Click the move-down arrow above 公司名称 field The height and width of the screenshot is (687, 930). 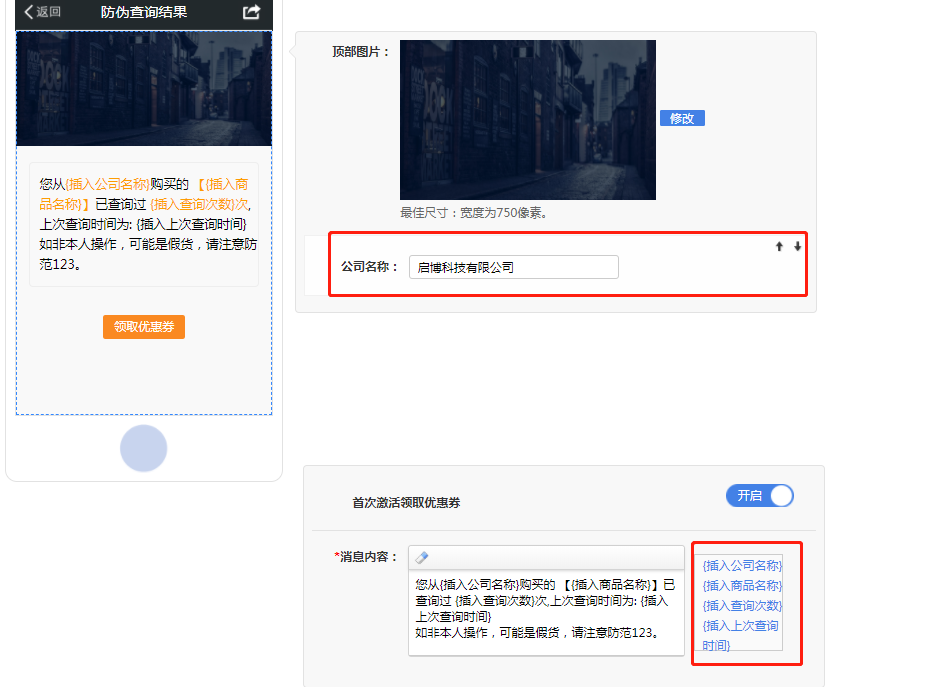pyautogui.click(x=797, y=246)
